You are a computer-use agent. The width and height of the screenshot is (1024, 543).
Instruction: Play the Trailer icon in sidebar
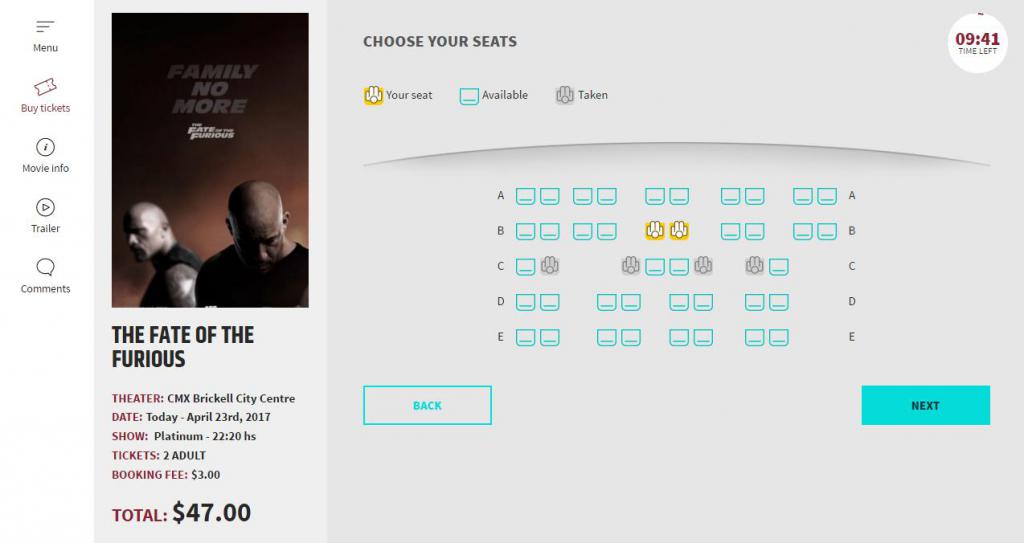[x=45, y=207]
